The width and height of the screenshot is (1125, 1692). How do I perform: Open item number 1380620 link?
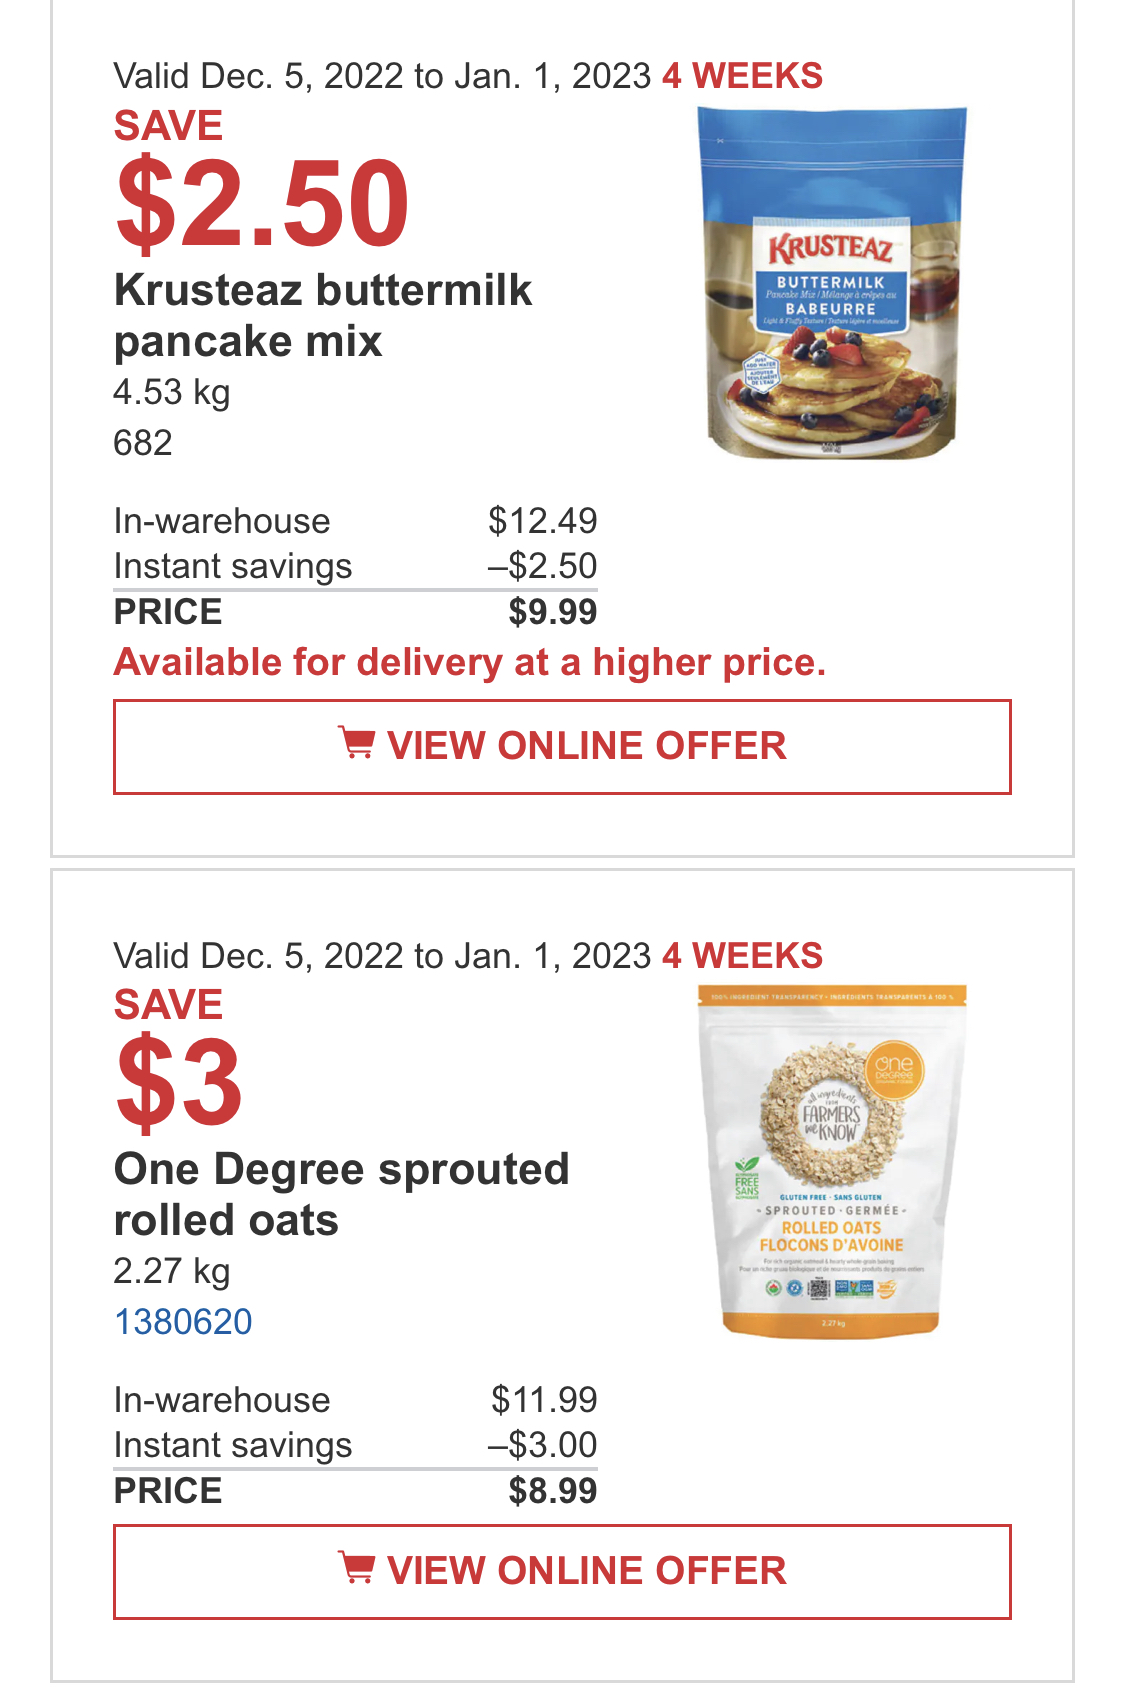coord(183,1322)
